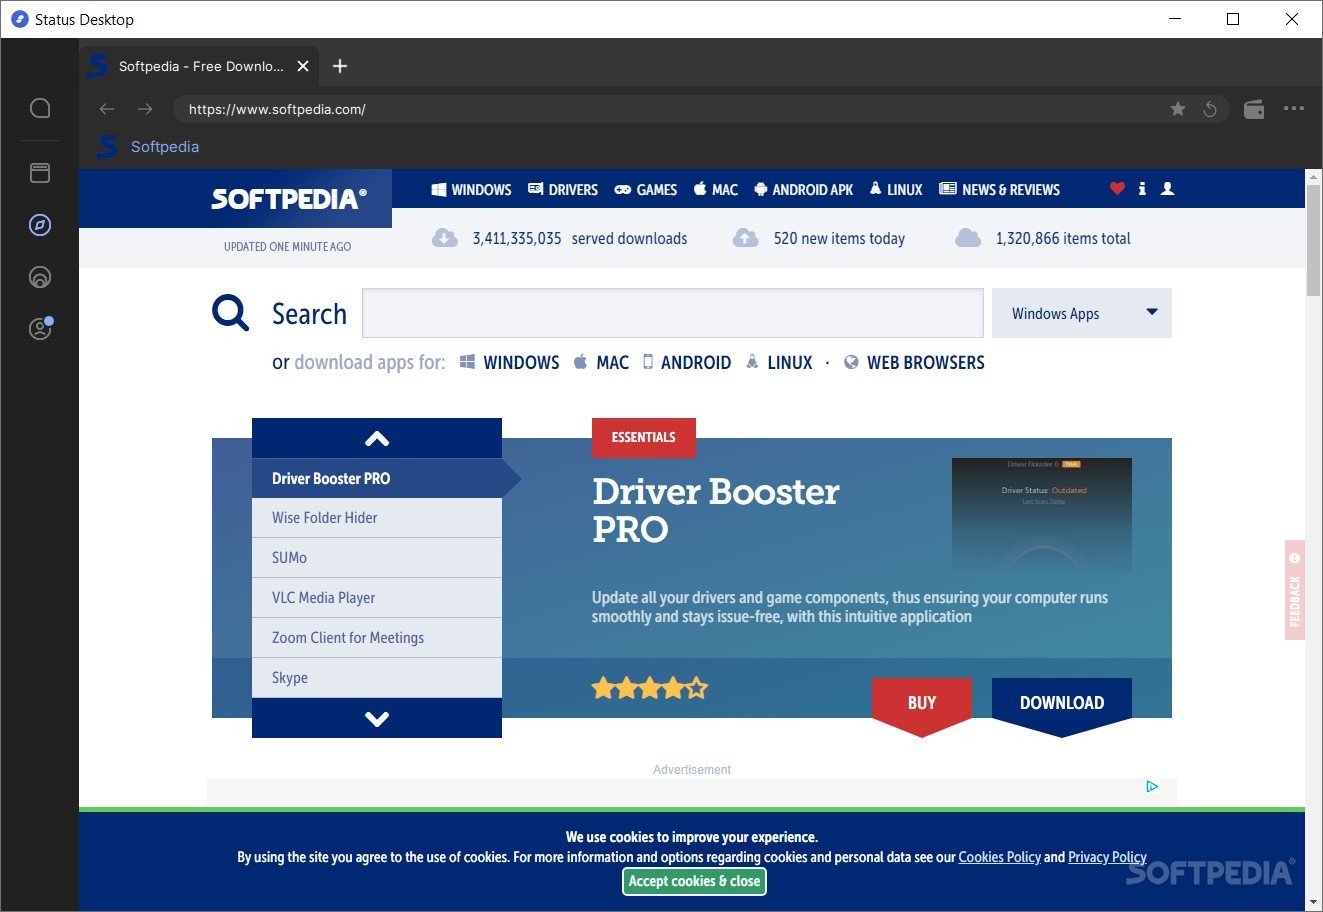Image resolution: width=1323 pixels, height=912 pixels.
Task: Expand the Windows Apps search category dropdown
Action: pos(1082,313)
